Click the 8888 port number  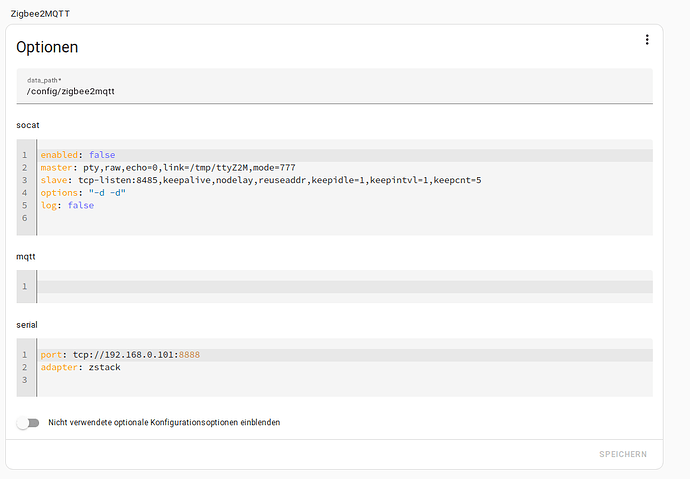(189, 355)
